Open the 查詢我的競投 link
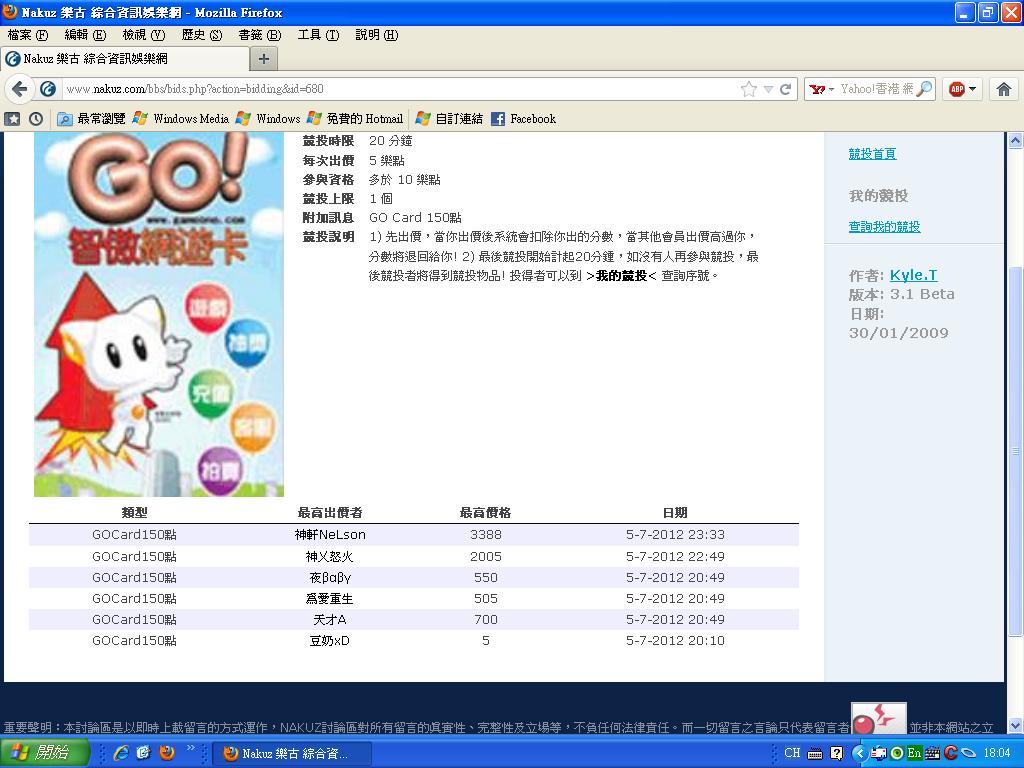Screen dimensions: 1024x768 884,227
